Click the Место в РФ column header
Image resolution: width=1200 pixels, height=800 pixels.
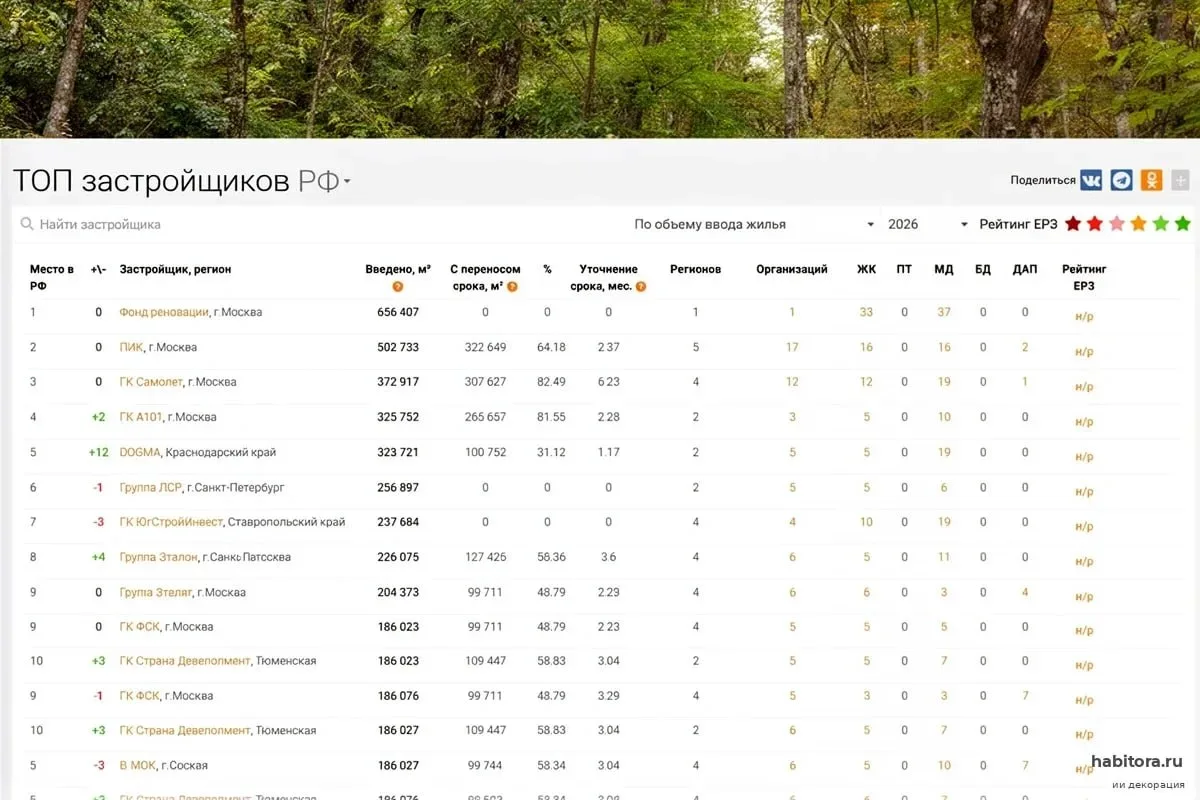(52, 277)
